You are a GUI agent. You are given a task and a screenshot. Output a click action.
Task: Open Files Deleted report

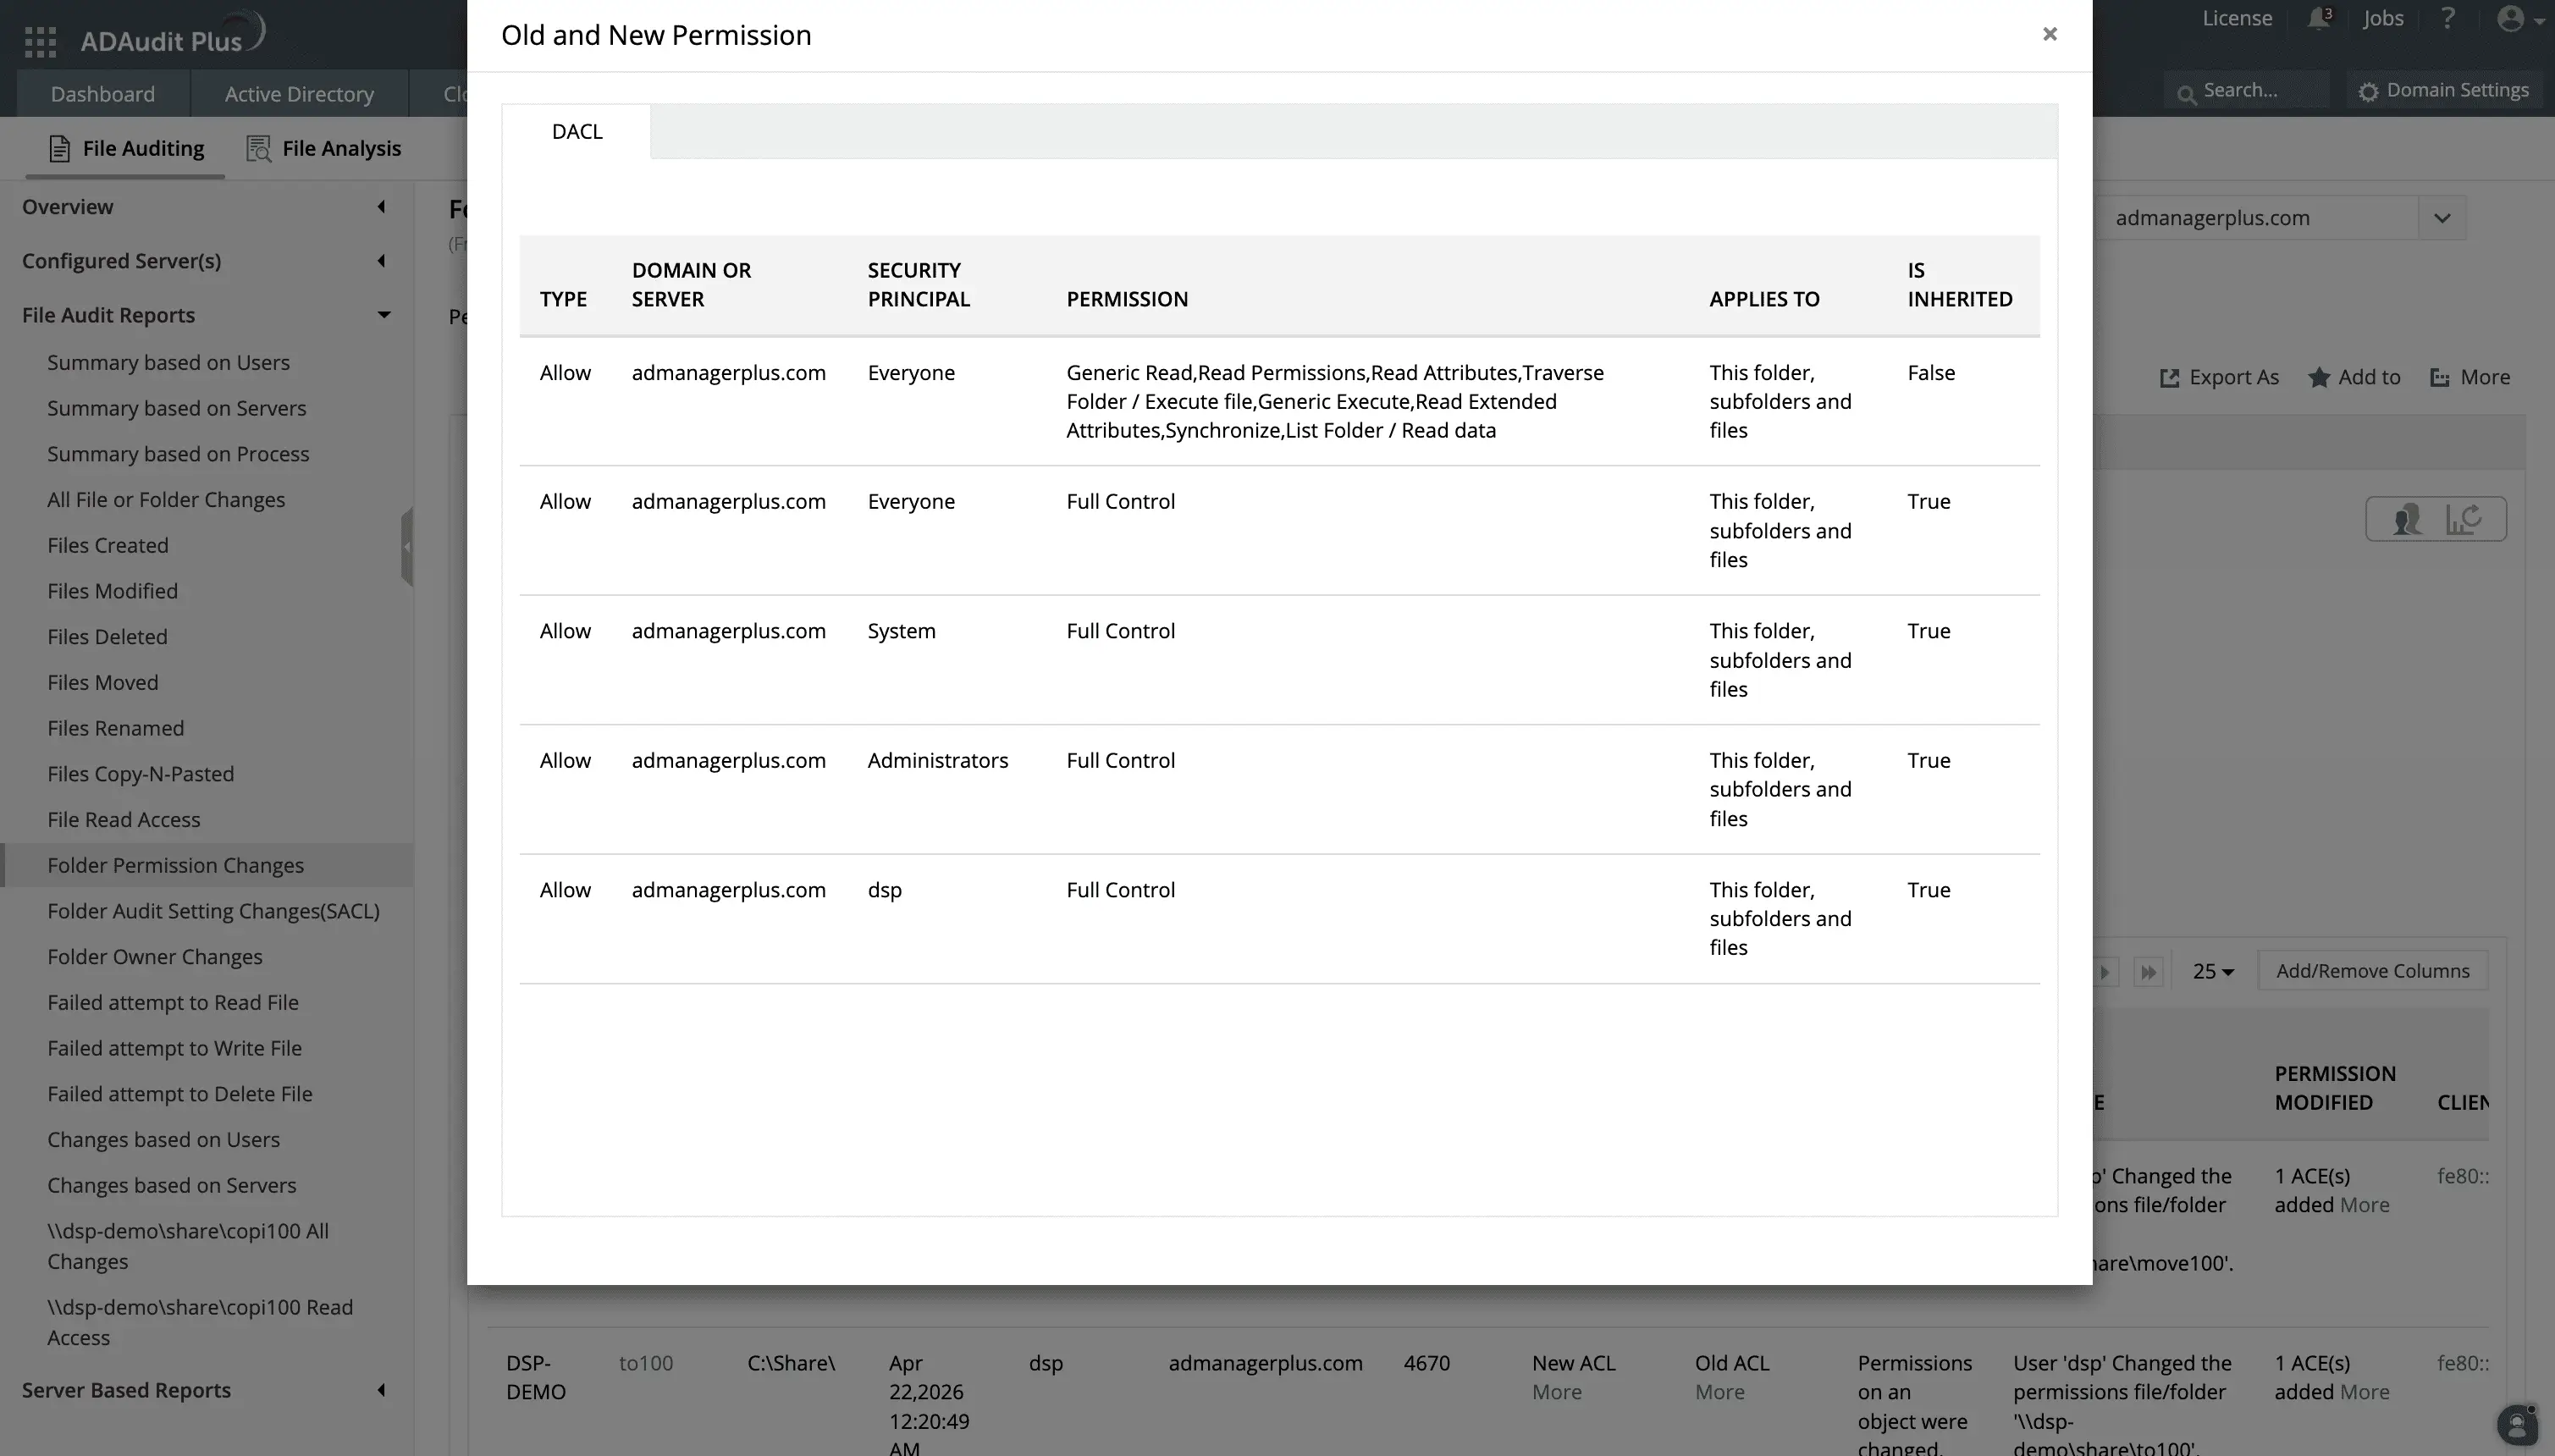point(107,637)
